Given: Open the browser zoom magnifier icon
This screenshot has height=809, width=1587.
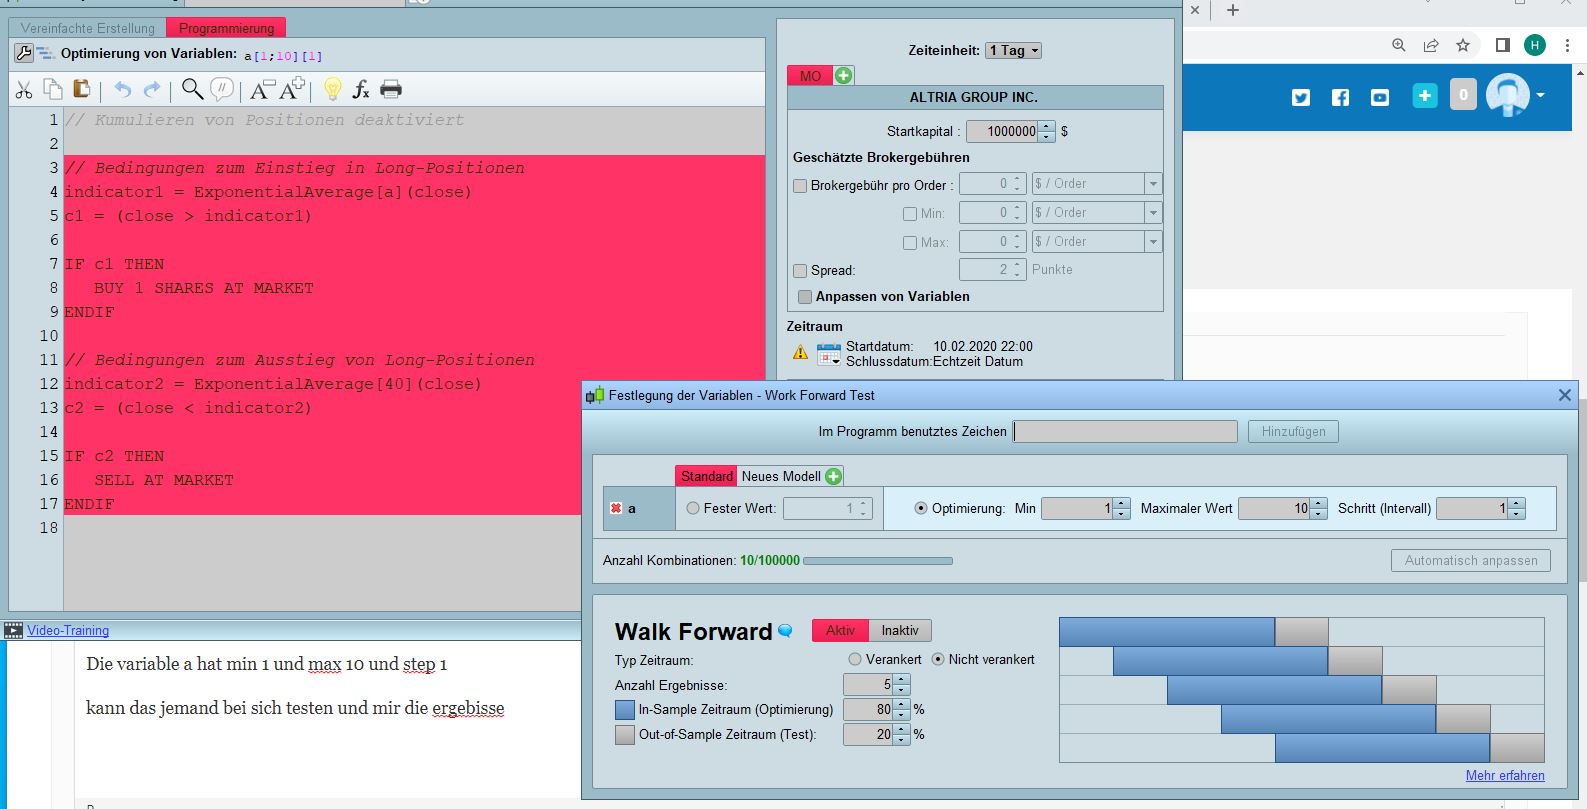Looking at the screenshot, I should [1399, 45].
